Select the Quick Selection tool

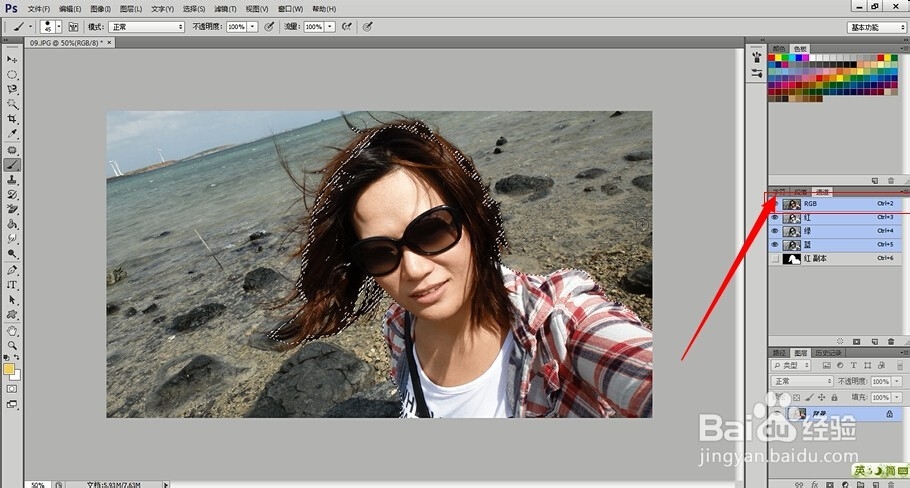click(12, 104)
